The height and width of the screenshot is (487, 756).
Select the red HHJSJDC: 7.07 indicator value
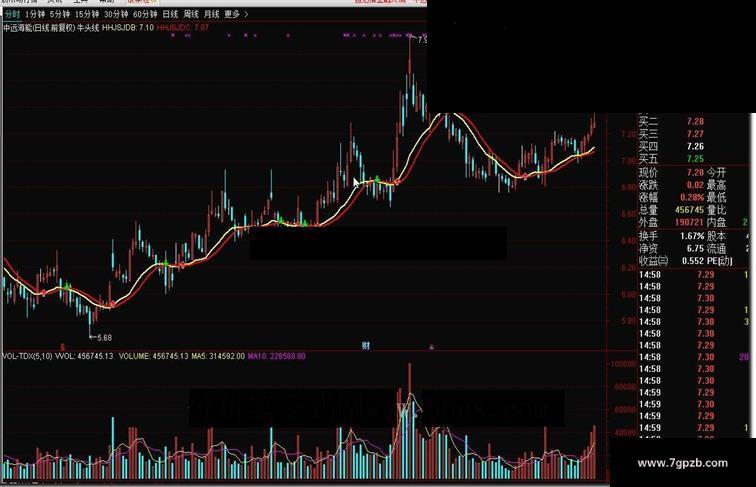(x=183, y=27)
